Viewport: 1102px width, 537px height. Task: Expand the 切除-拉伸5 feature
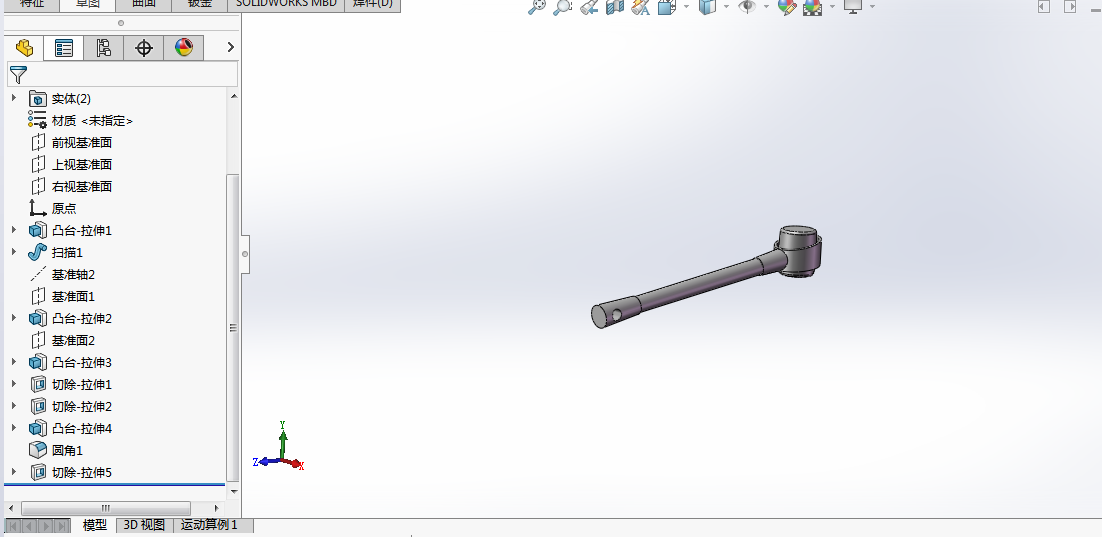(x=14, y=472)
